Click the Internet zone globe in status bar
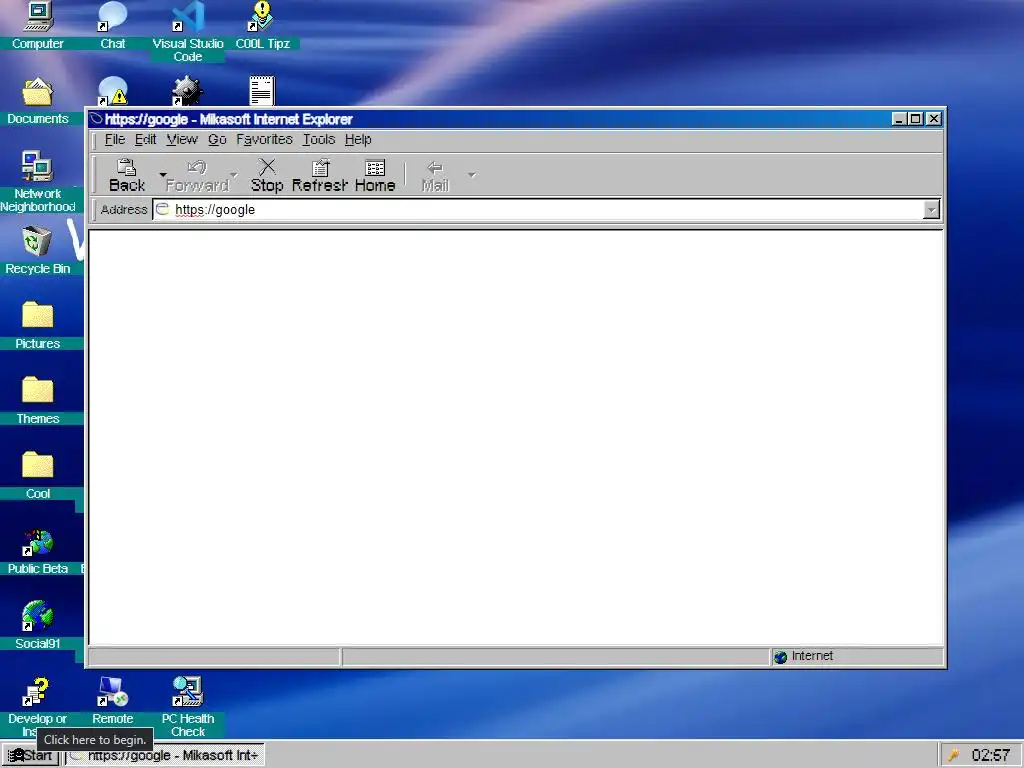This screenshot has height=768, width=1024. 780,657
